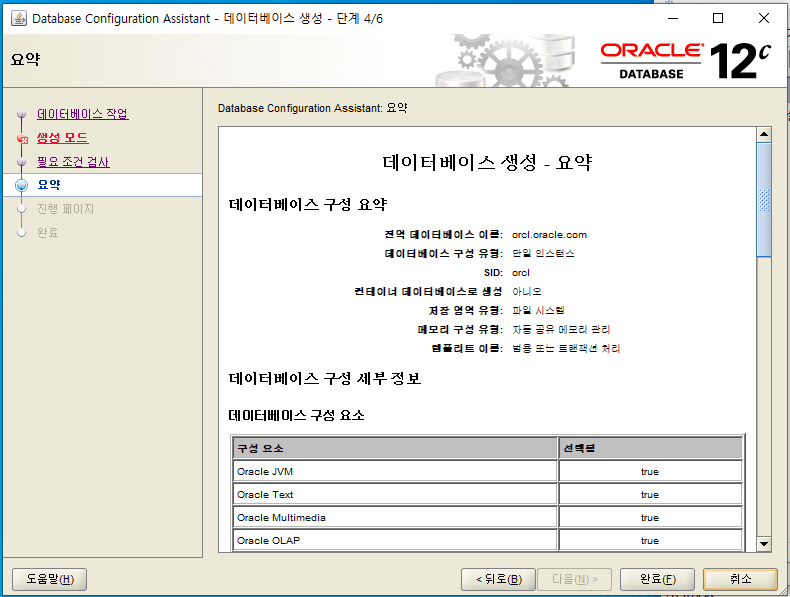
Task: Click the Oracle OLAP table cell
Action: point(395,540)
